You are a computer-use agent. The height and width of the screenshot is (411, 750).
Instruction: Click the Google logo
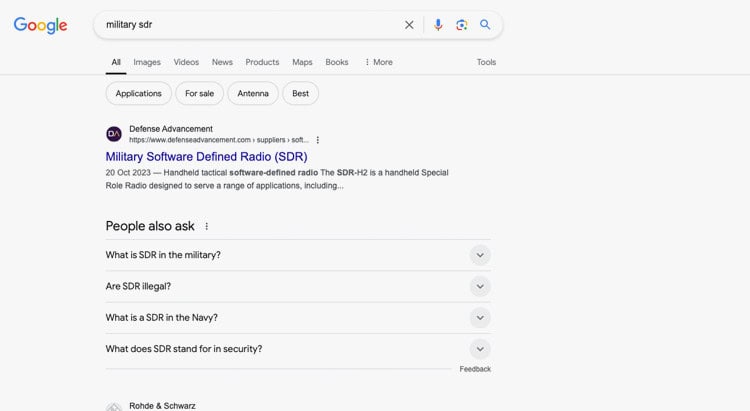(x=40, y=25)
